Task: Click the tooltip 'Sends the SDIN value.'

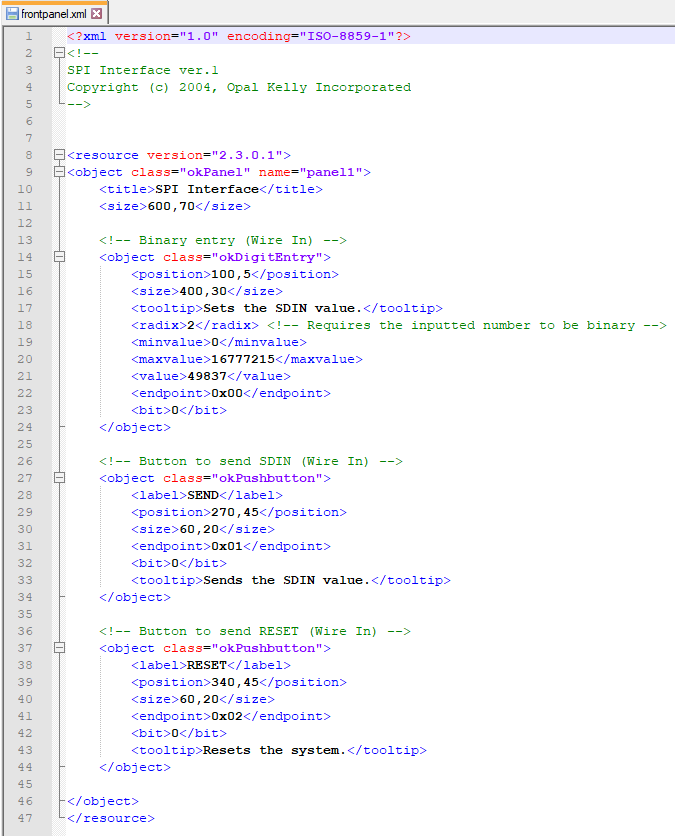Action: 287,581
